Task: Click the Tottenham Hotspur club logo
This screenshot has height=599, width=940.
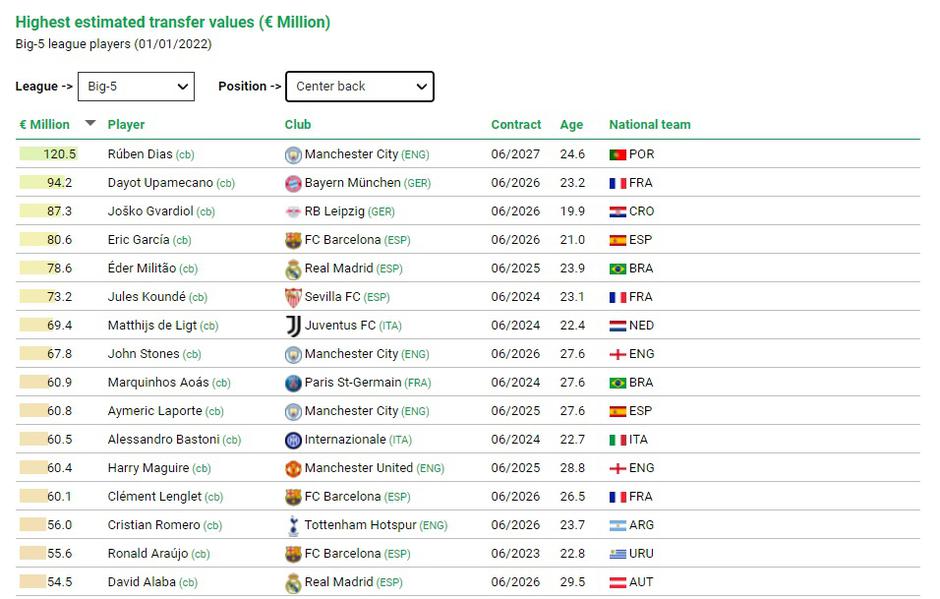Action: (293, 525)
